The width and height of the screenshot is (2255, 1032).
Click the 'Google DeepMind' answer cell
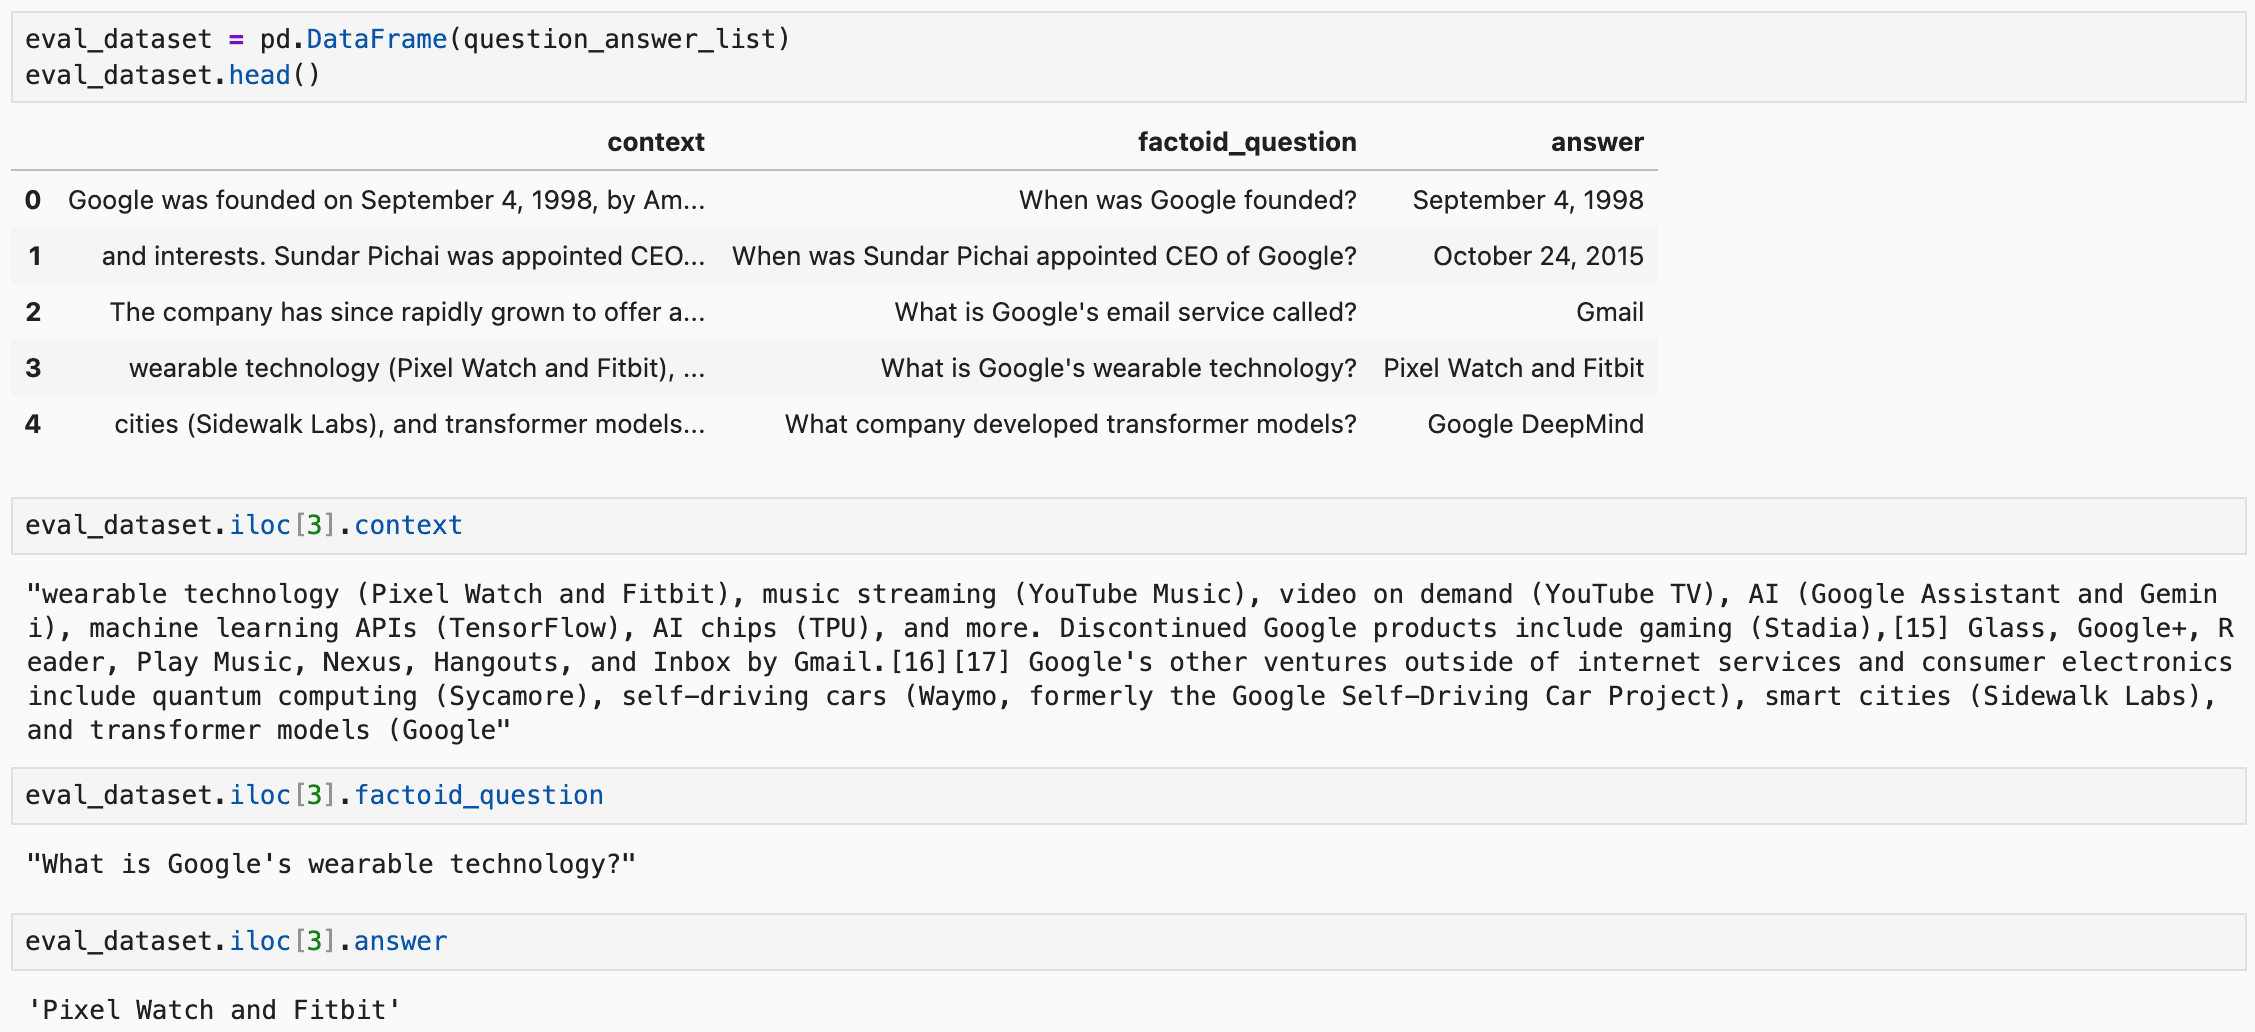(x=1535, y=424)
